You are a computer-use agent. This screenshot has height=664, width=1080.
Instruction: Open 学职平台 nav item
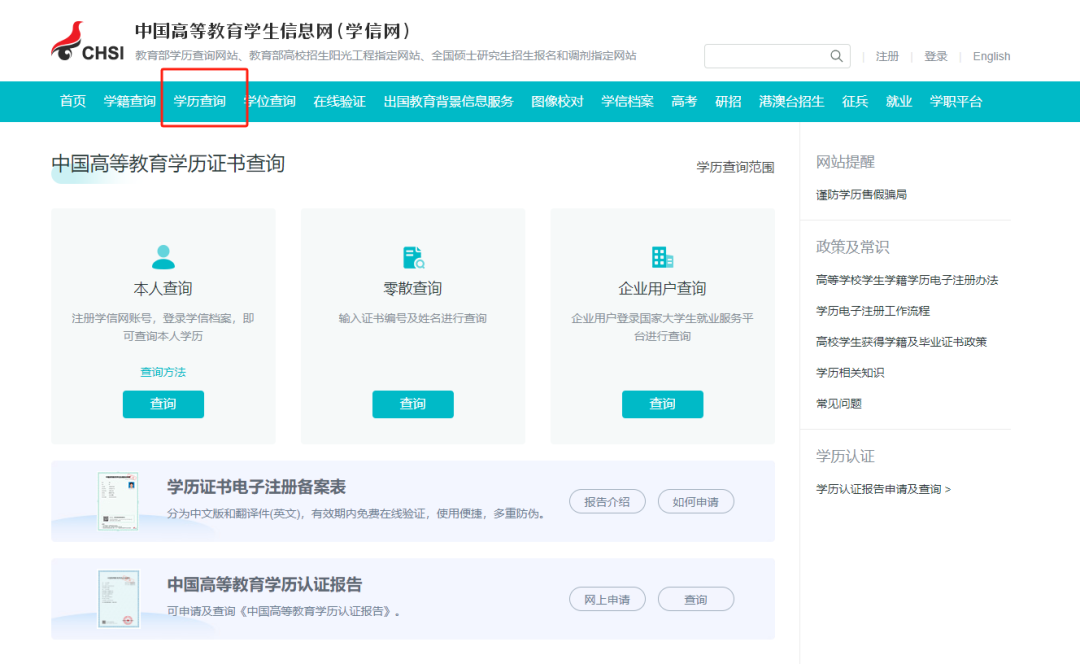tap(956, 101)
